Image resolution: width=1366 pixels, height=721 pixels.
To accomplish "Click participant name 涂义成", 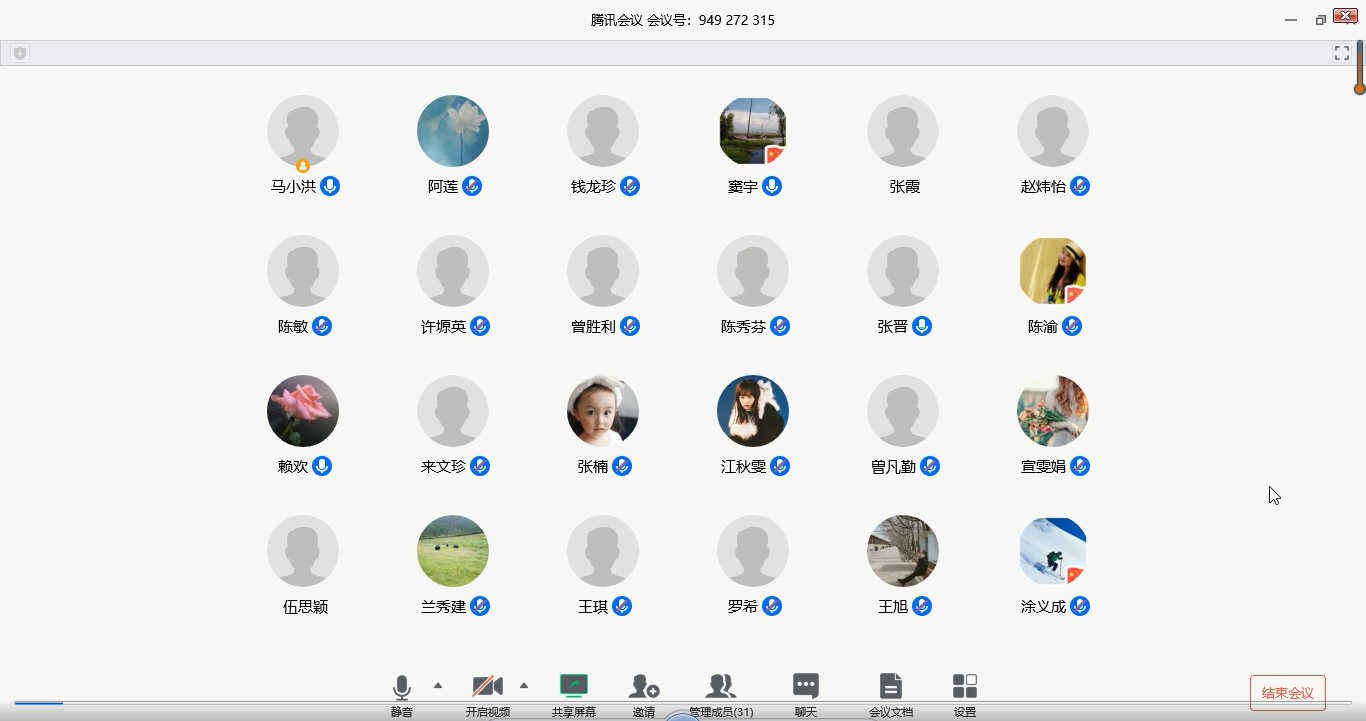I will (1043, 606).
